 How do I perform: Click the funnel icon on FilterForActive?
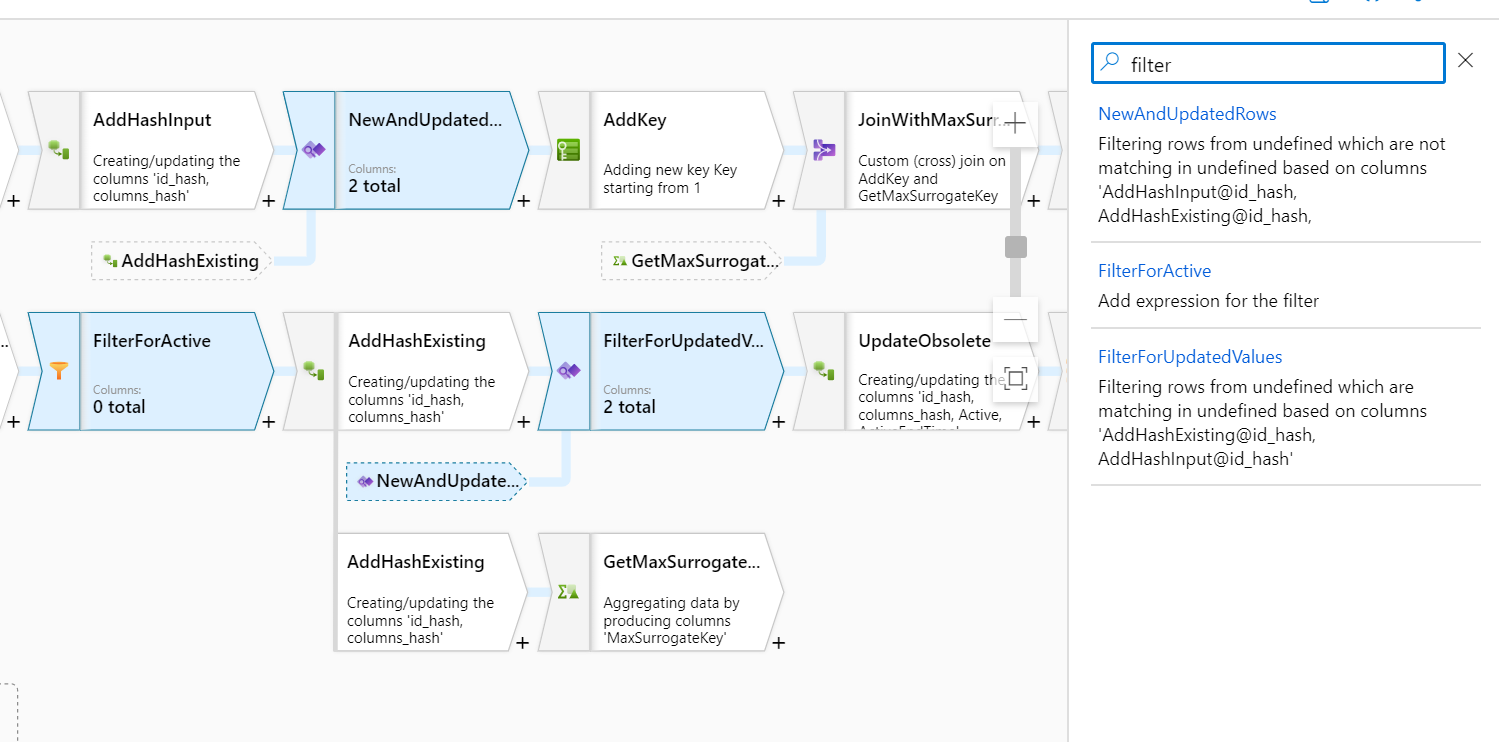pyautogui.click(x=59, y=371)
